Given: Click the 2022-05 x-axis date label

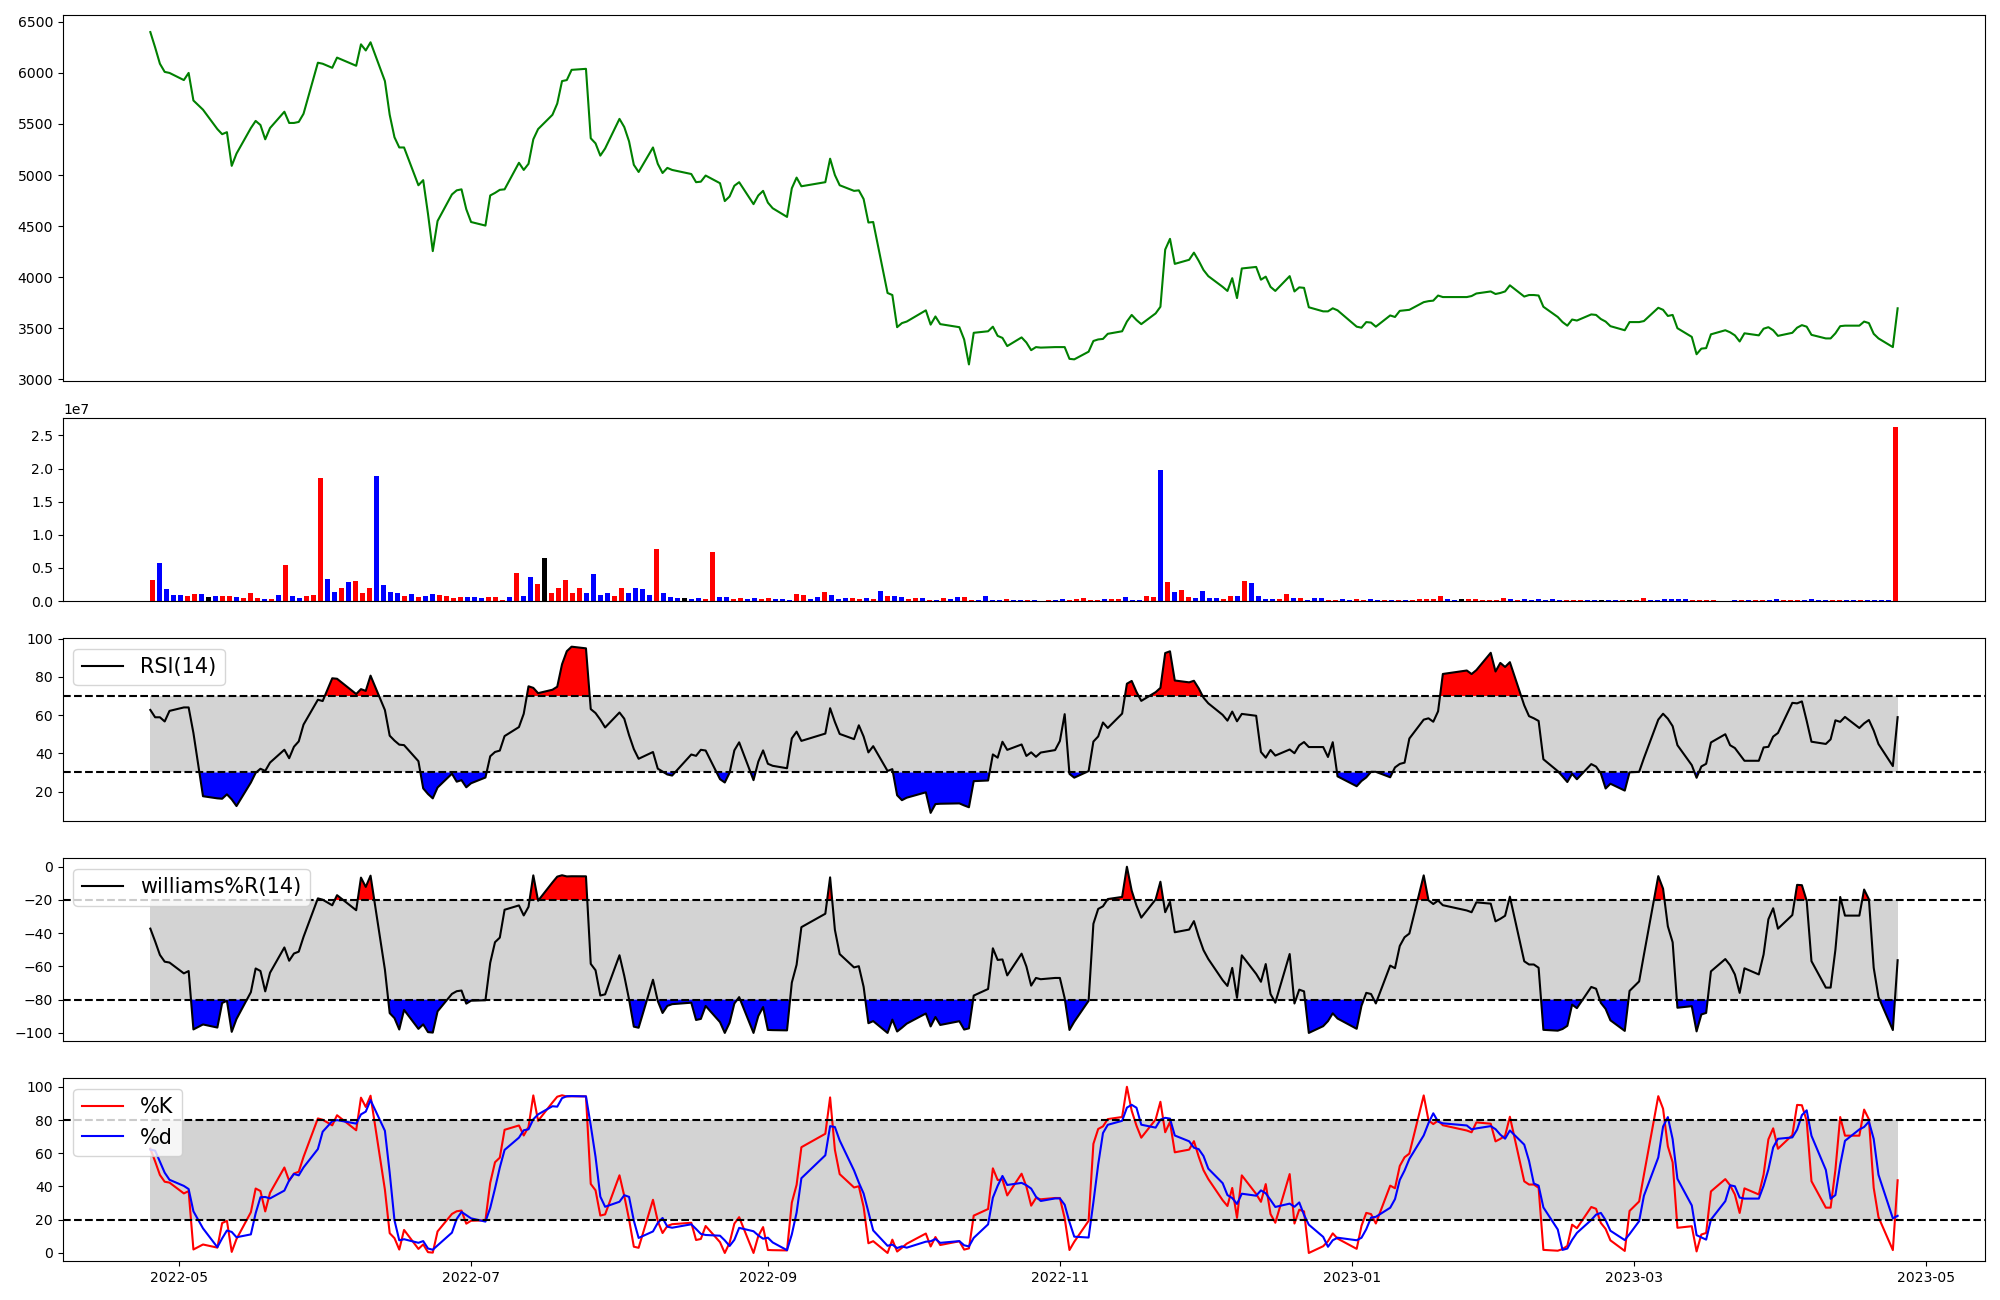Looking at the screenshot, I should (179, 1277).
